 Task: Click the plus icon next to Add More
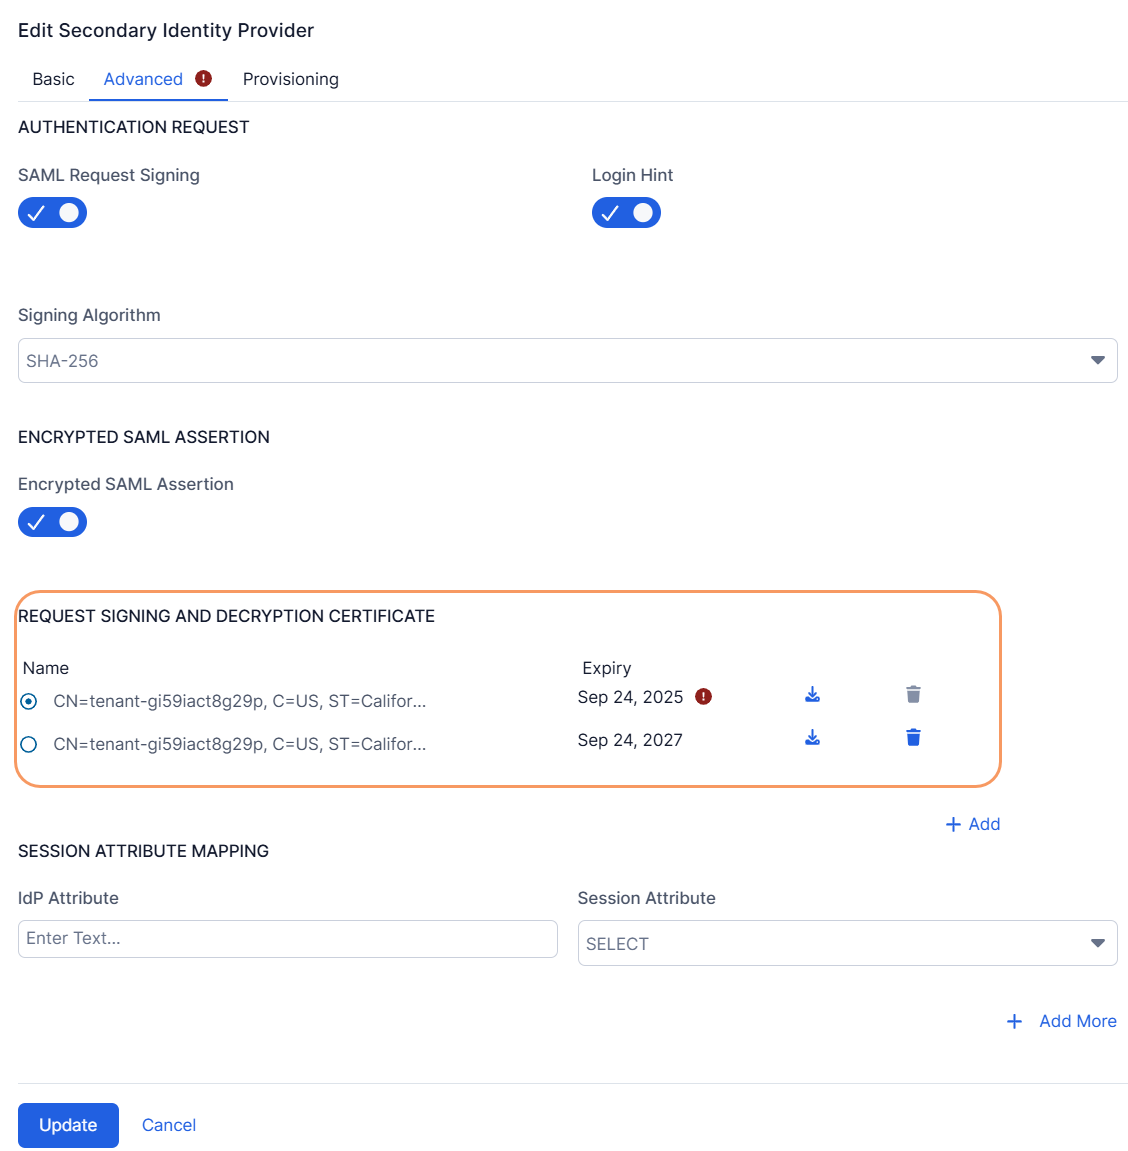pyautogui.click(x=1014, y=1021)
